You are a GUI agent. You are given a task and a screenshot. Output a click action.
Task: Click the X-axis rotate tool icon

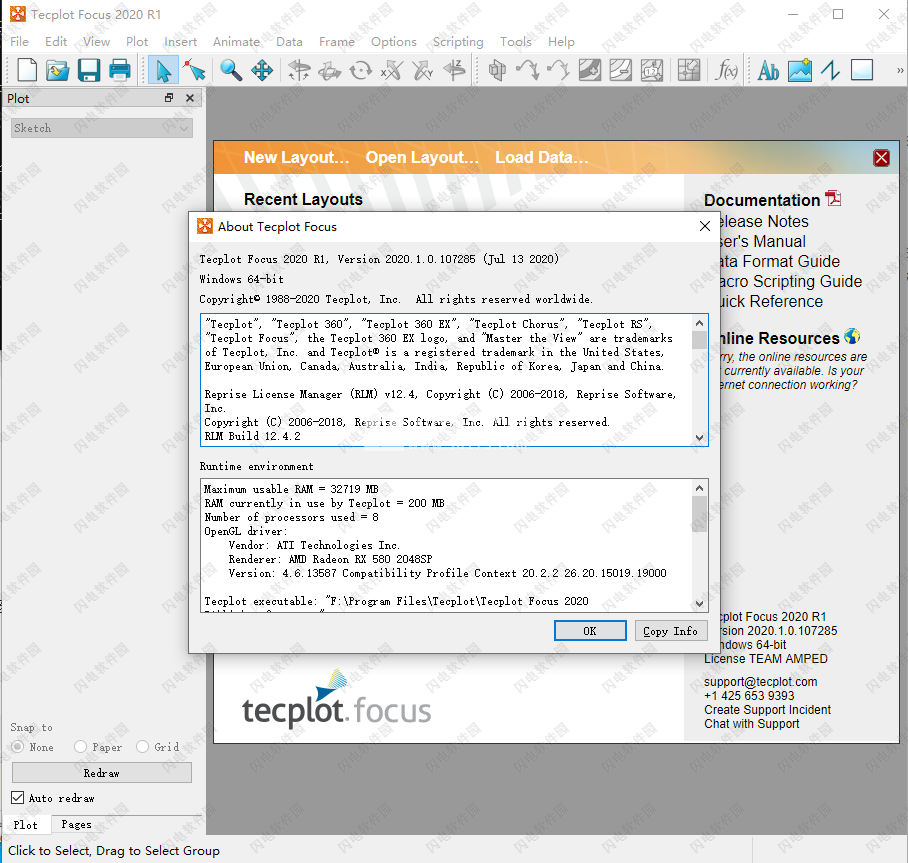pos(392,71)
